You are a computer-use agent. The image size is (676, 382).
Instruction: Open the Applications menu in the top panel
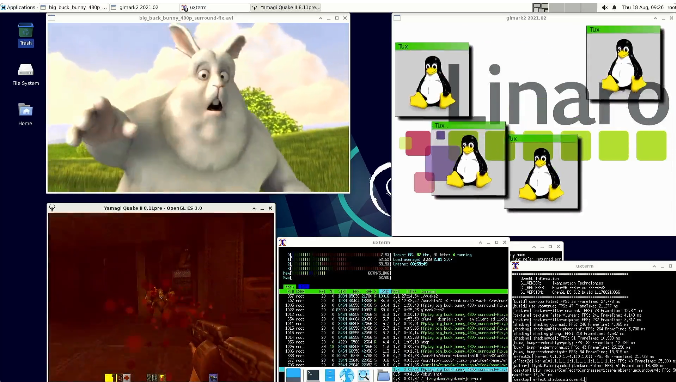click(x=19, y=7)
